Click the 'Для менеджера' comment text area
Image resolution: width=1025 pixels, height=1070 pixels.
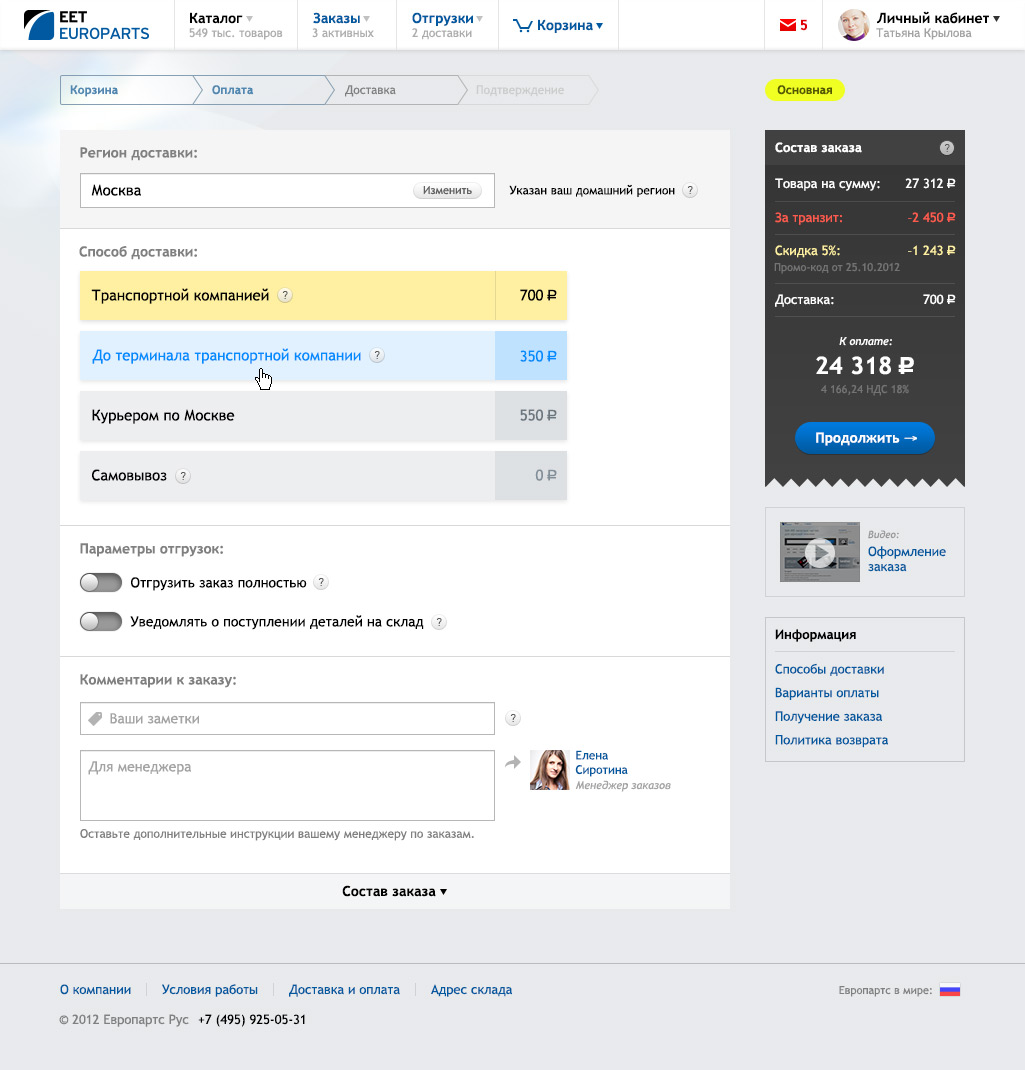tap(287, 785)
